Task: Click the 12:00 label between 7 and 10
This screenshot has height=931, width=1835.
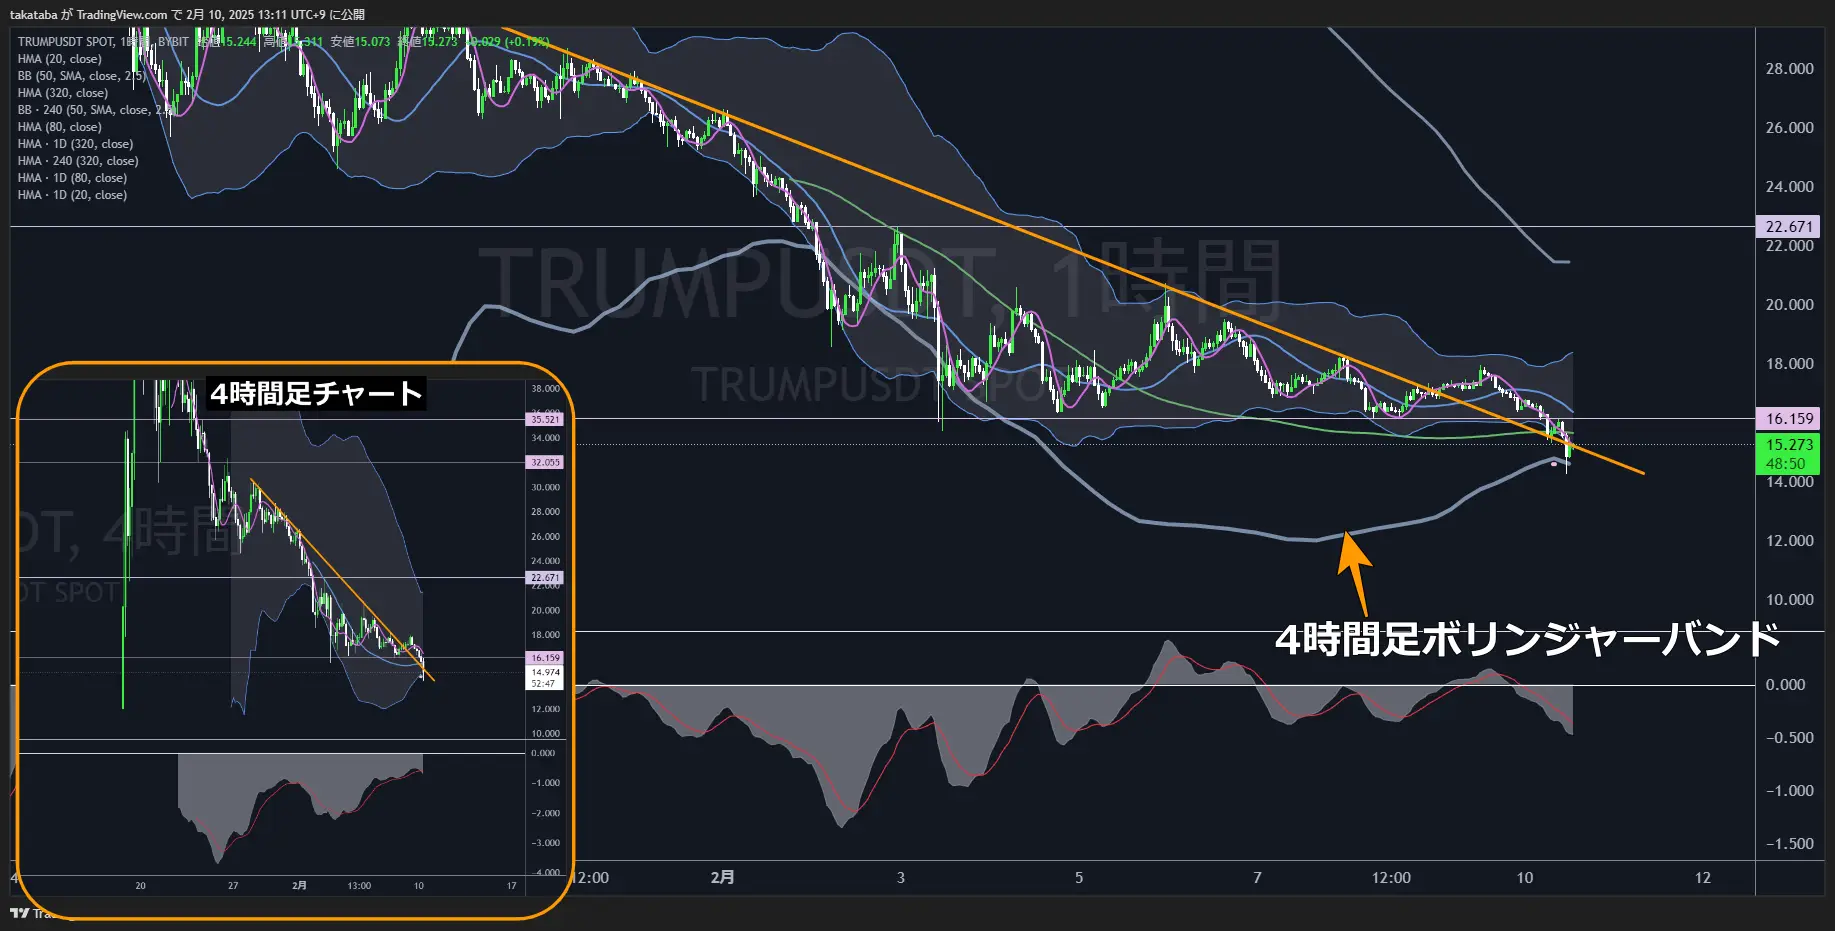Action: point(1391,878)
